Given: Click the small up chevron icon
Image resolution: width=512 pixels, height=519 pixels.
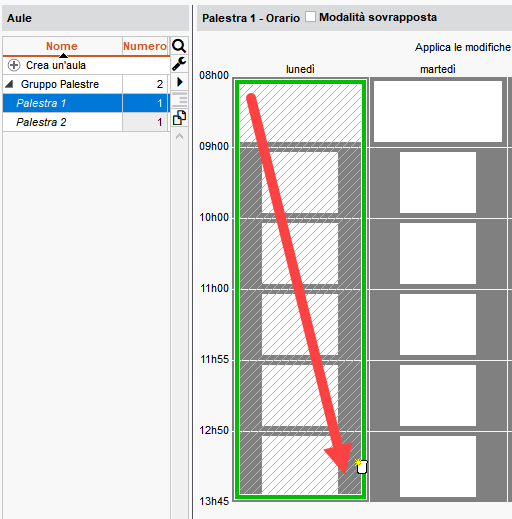Looking at the screenshot, I should [179, 136].
